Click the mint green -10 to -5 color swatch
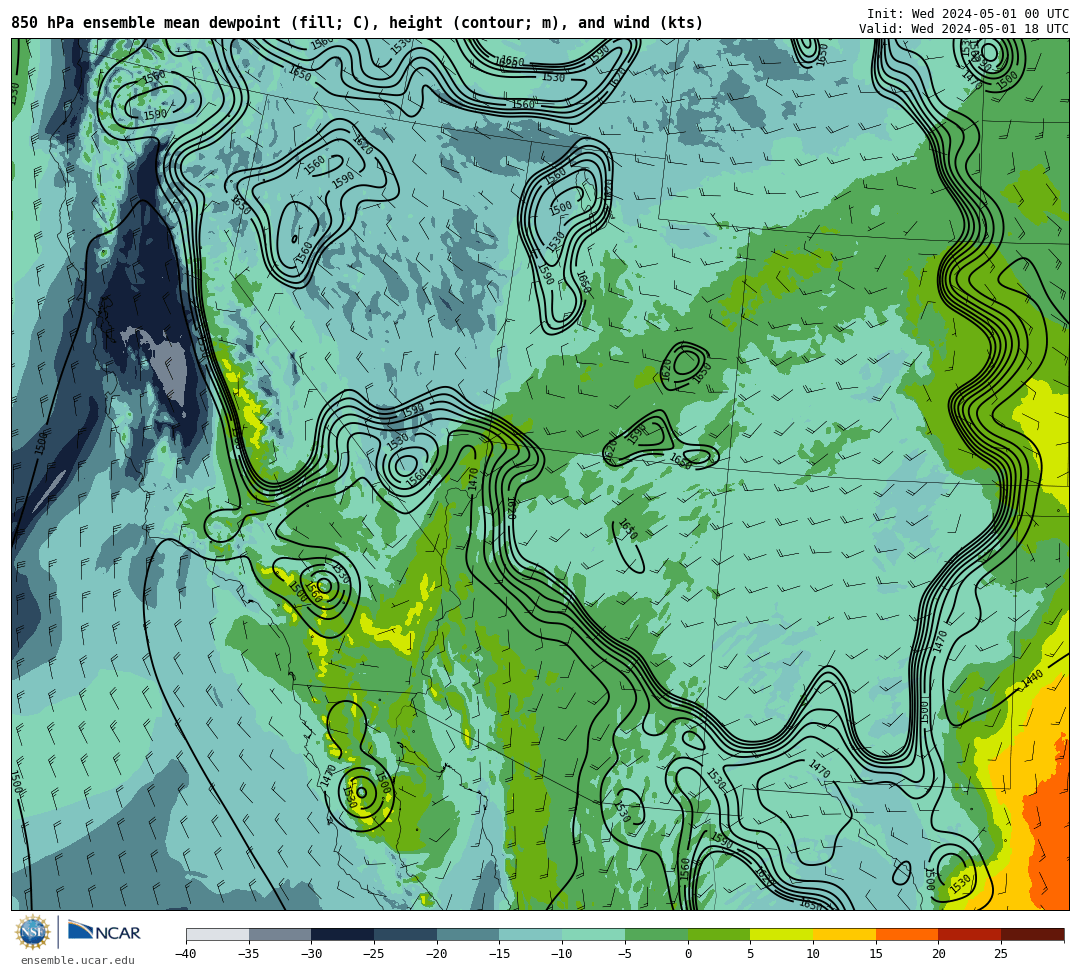1080x973 pixels. point(594,934)
